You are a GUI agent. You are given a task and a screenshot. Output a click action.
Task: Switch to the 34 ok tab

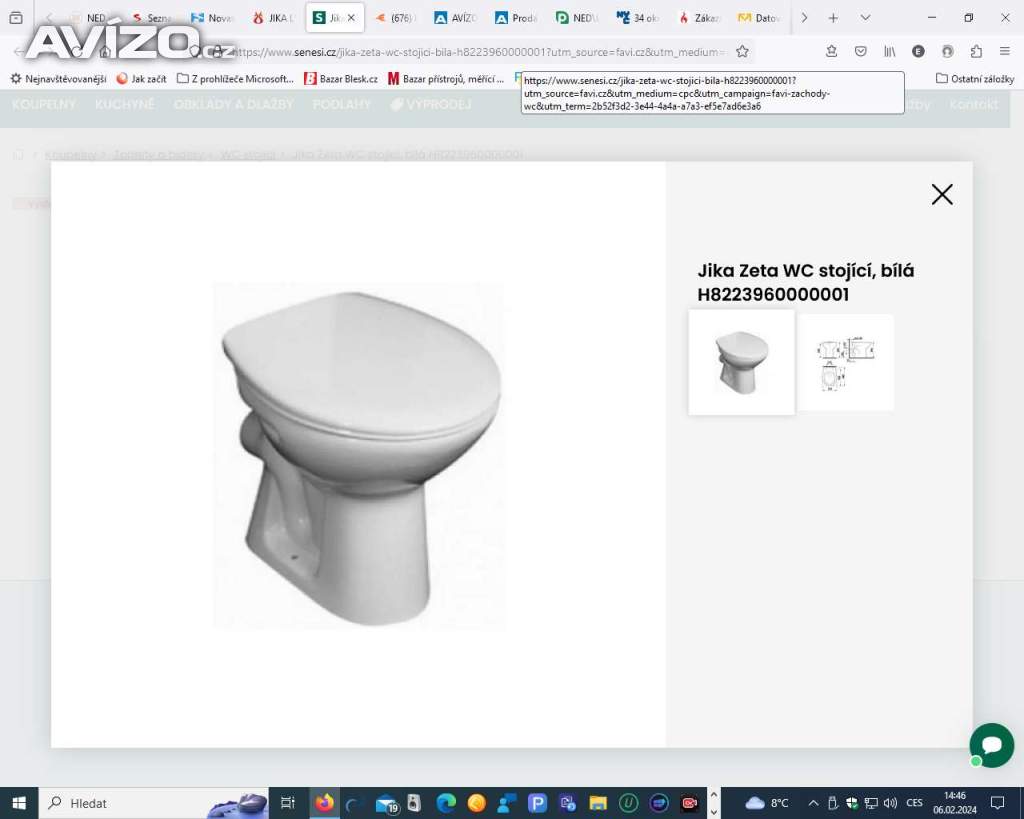click(638, 18)
